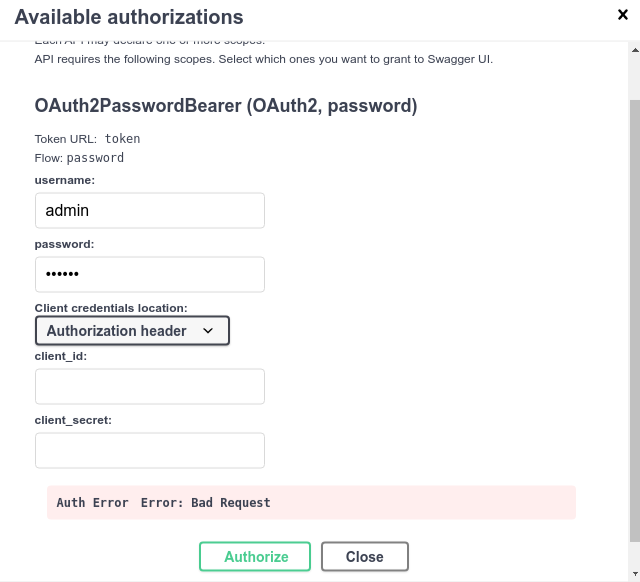Click the client_secret label
Viewport: 640px width, 582px height.
73,420
